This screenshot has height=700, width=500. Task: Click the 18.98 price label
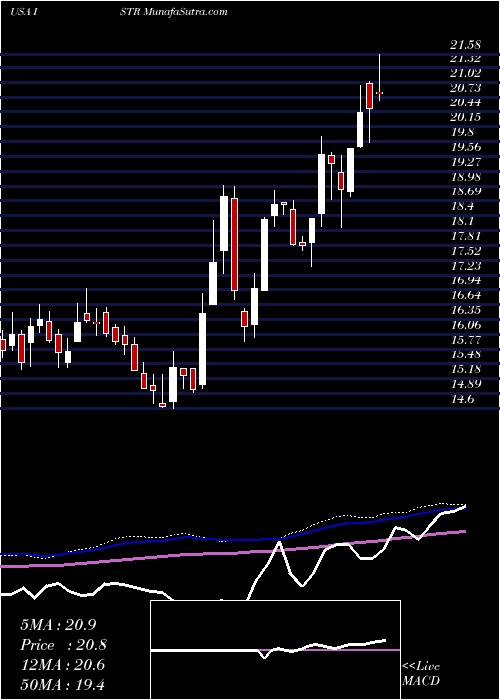pos(466,177)
